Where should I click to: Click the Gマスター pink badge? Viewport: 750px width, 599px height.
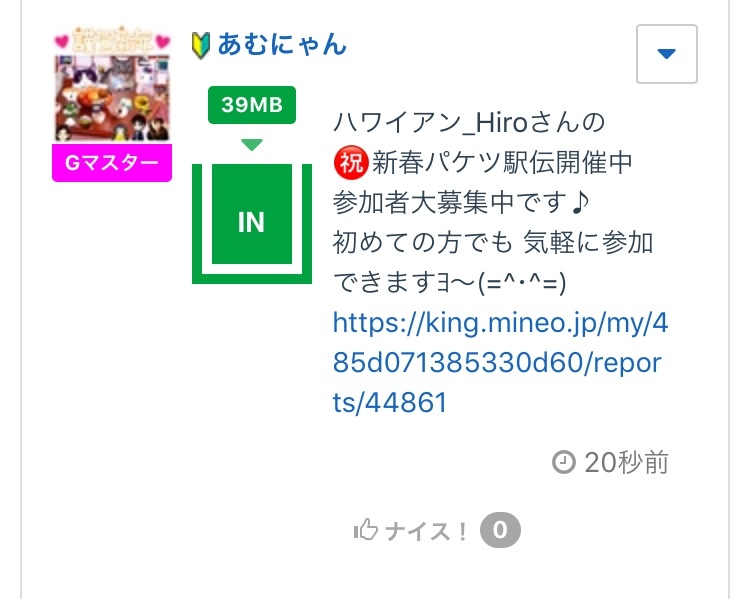tap(112, 163)
